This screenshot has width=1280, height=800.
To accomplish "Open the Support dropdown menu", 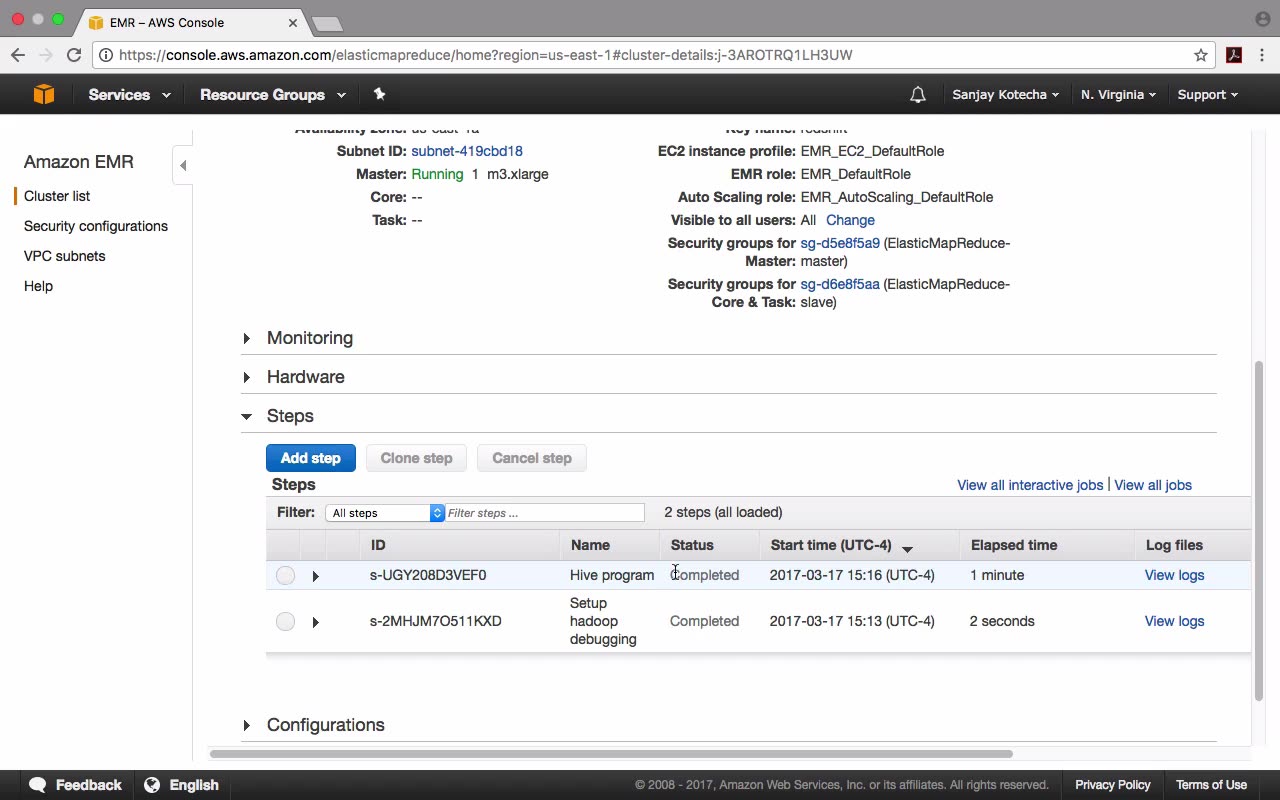I will point(1207,95).
